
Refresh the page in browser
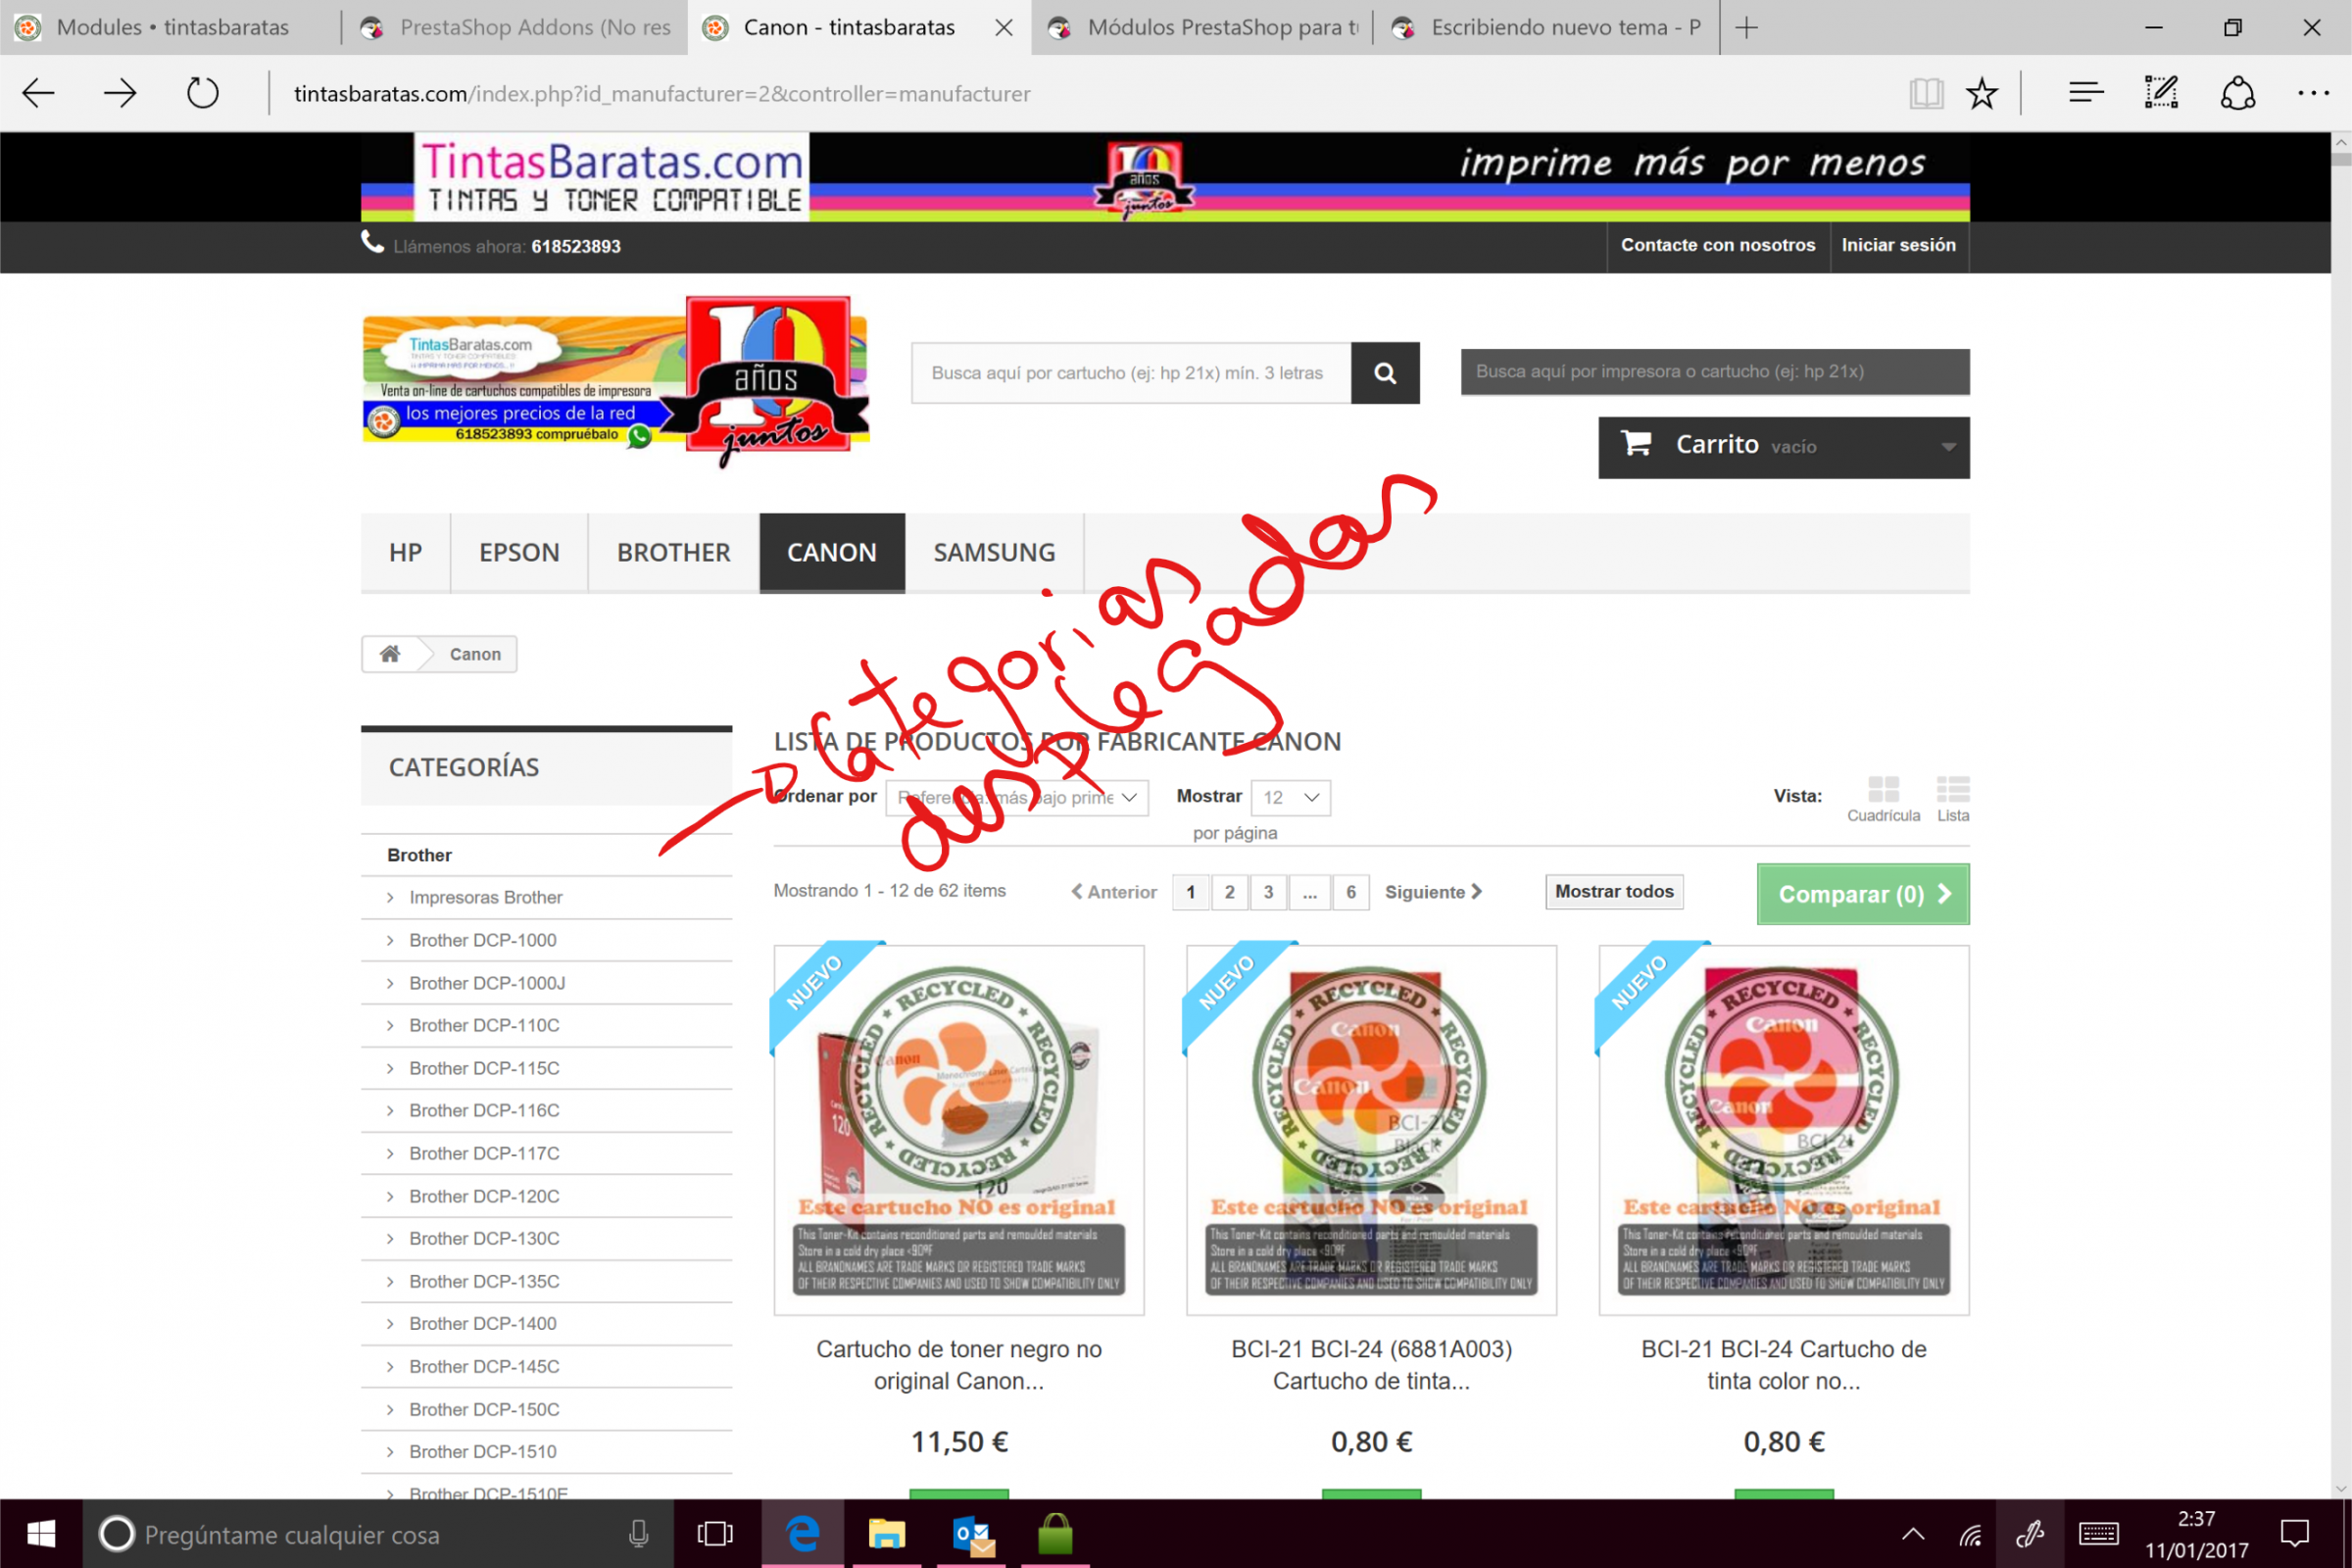(202, 94)
